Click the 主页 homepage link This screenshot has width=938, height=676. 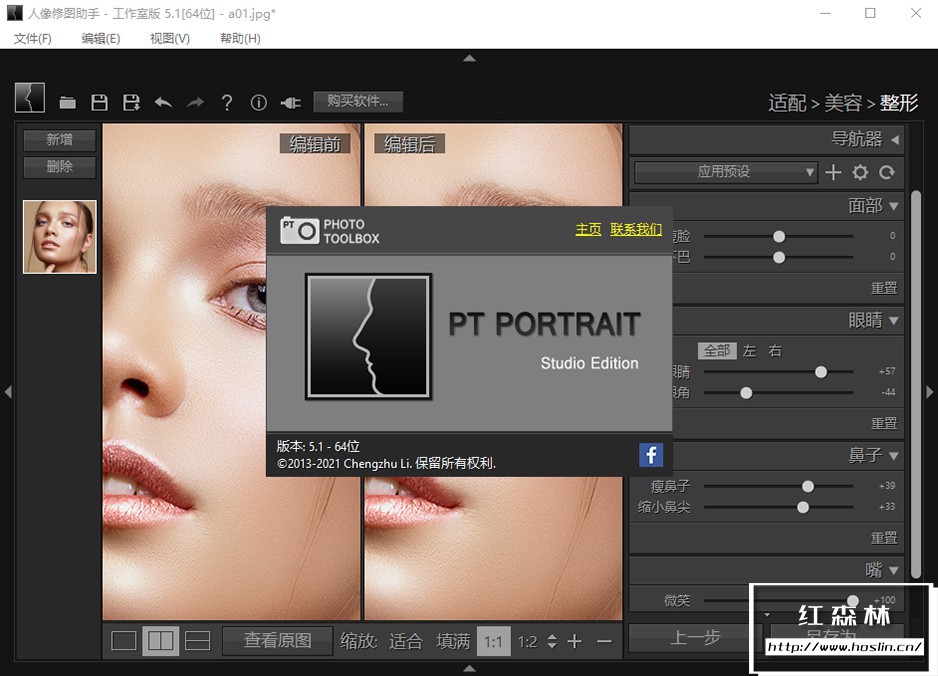click(588, 229)
